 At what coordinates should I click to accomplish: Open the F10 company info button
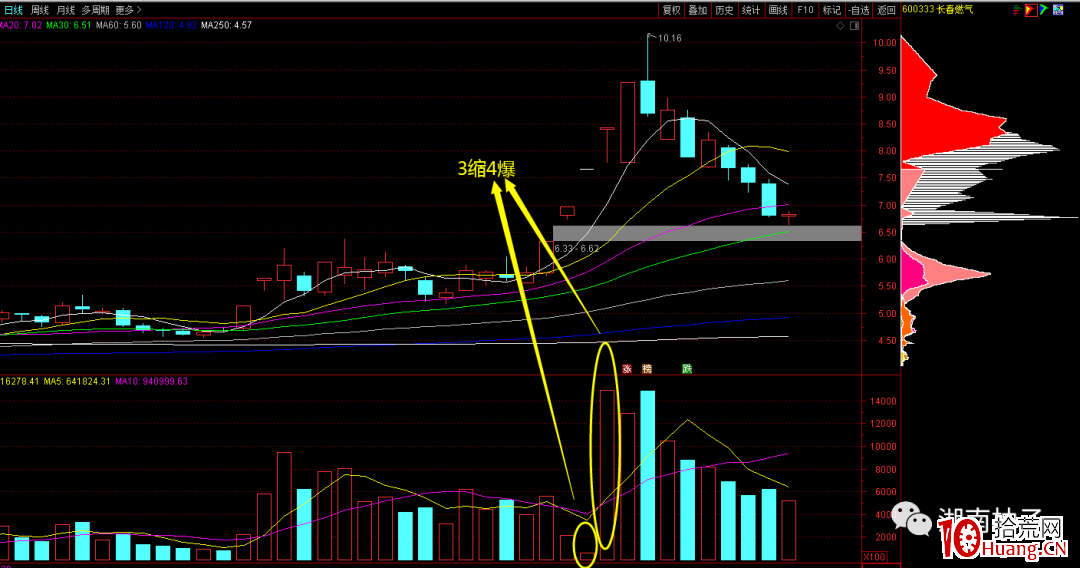(805, 10)
